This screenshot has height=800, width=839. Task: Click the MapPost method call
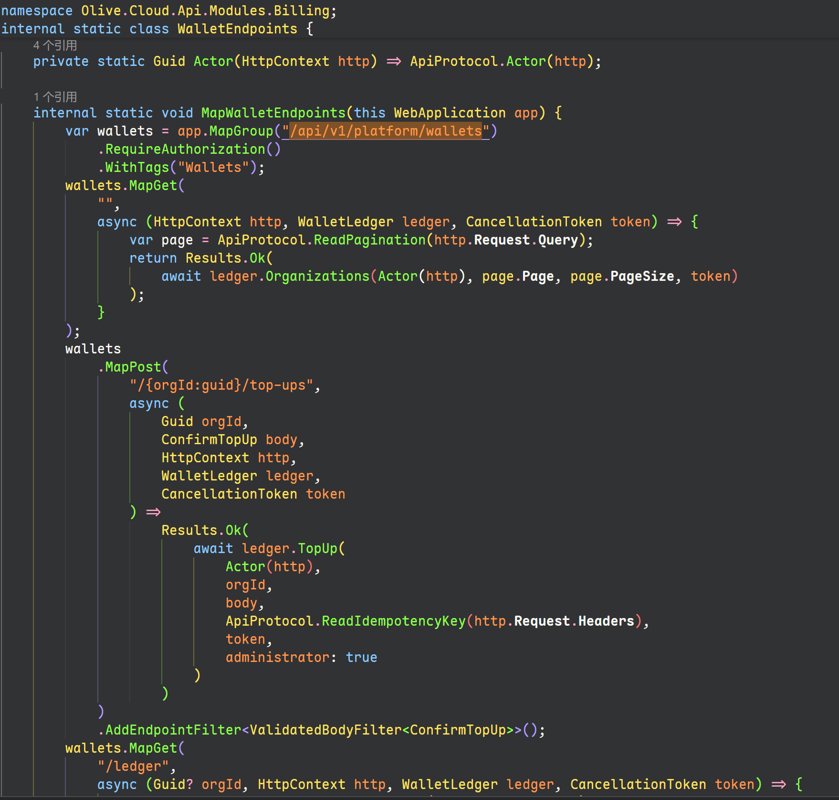tap(133, 367)
